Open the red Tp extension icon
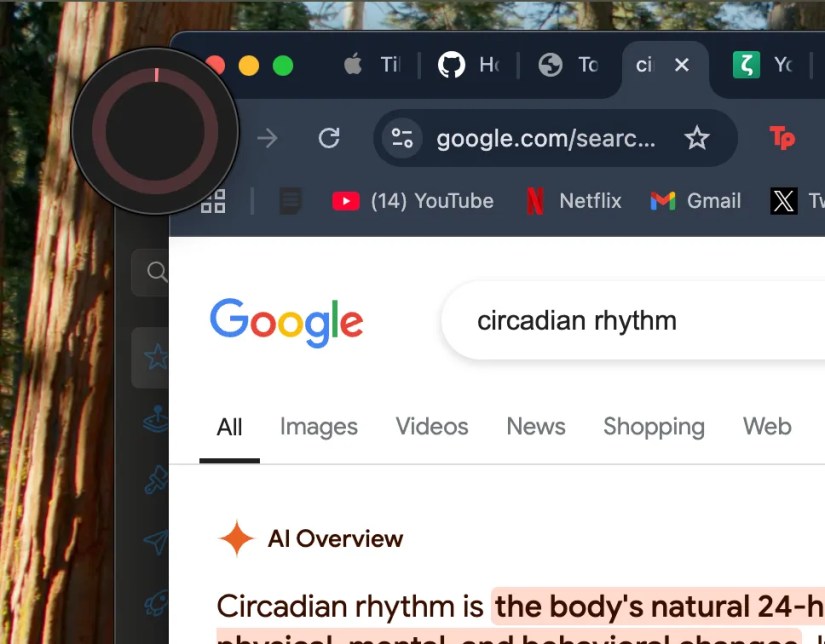 (x=782, y=138)
